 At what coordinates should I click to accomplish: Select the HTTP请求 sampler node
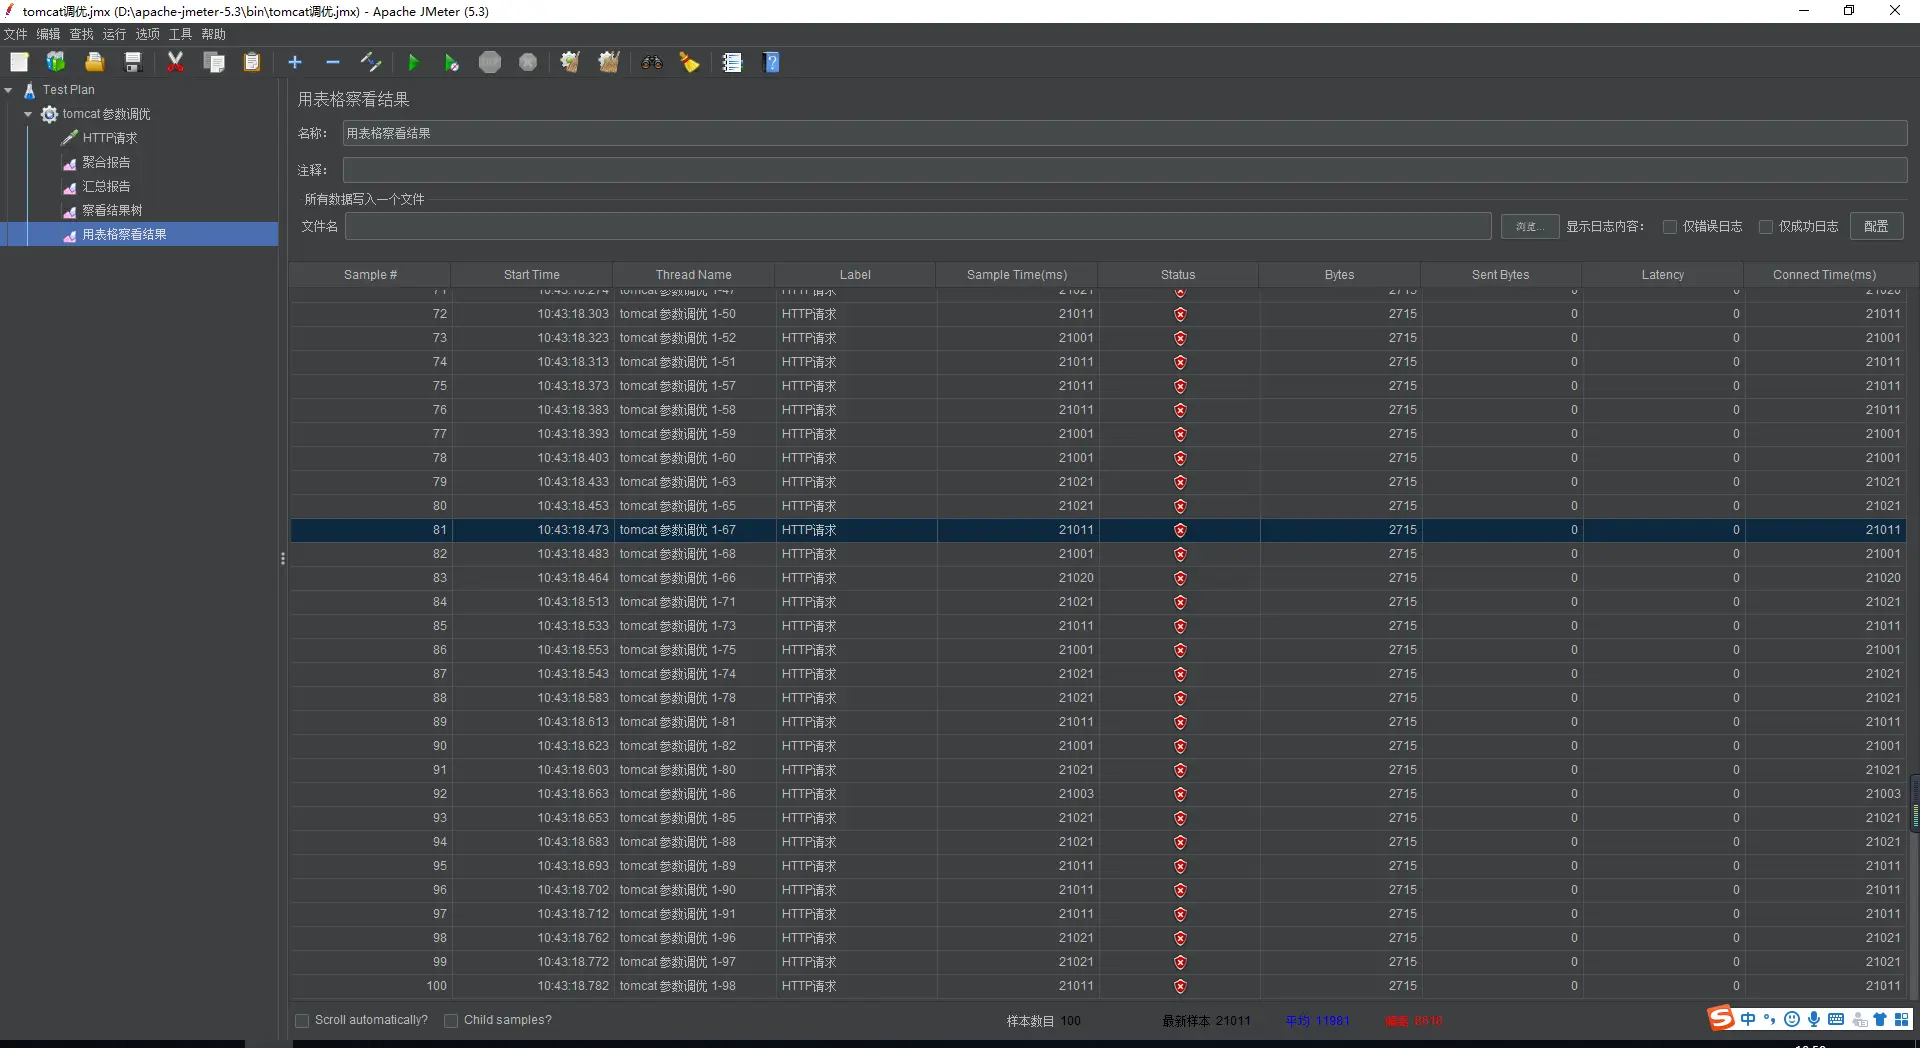tap(110, 138)
